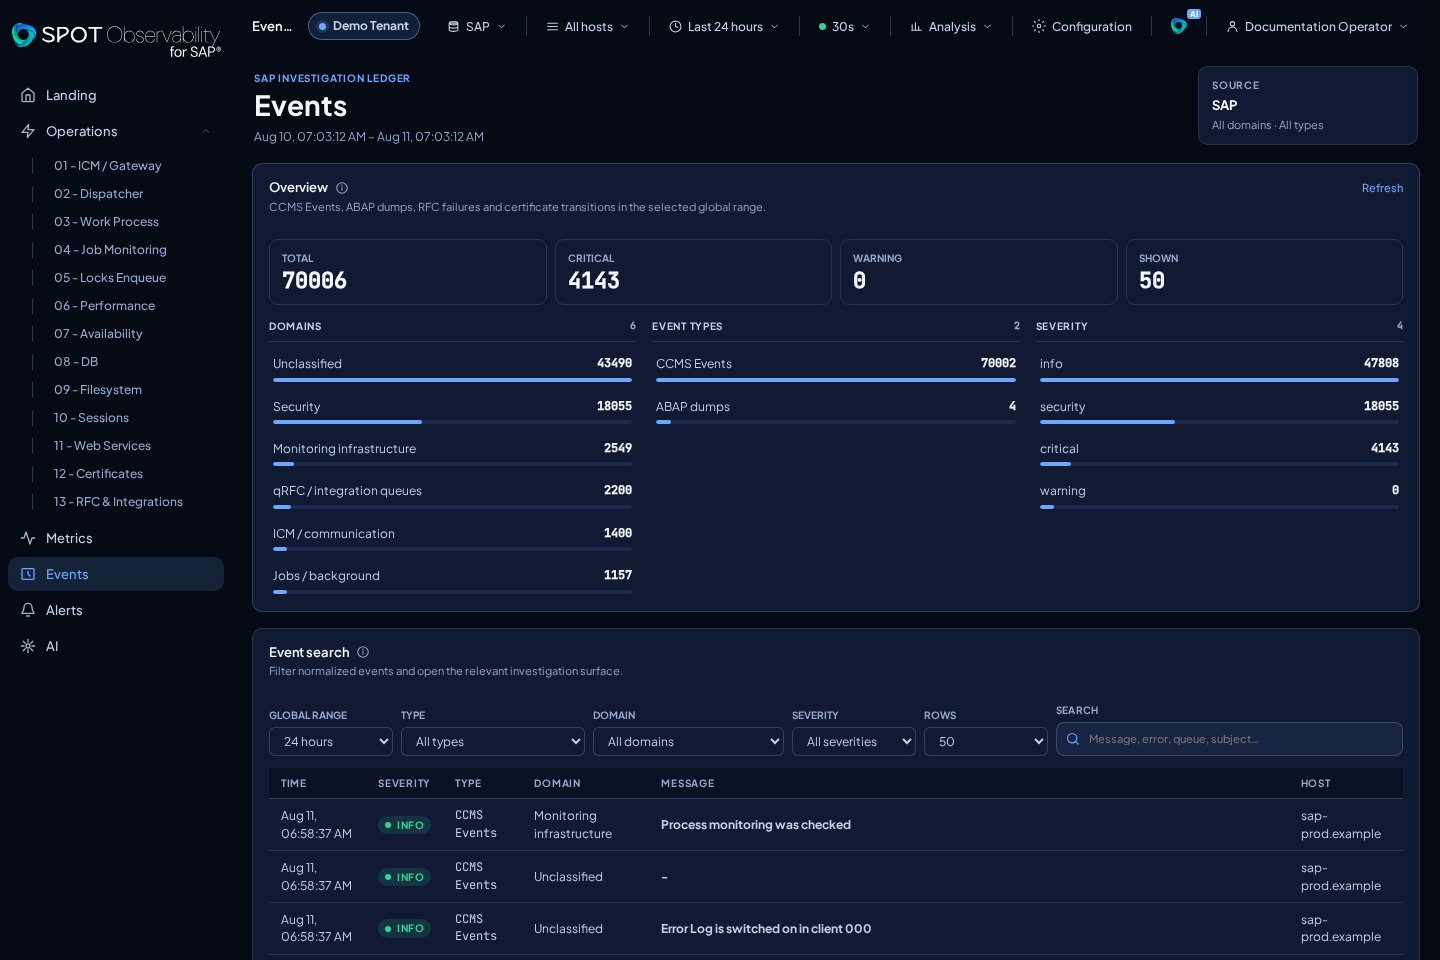
Task: Open the Global Range 24 hours select
Action: 331,741
